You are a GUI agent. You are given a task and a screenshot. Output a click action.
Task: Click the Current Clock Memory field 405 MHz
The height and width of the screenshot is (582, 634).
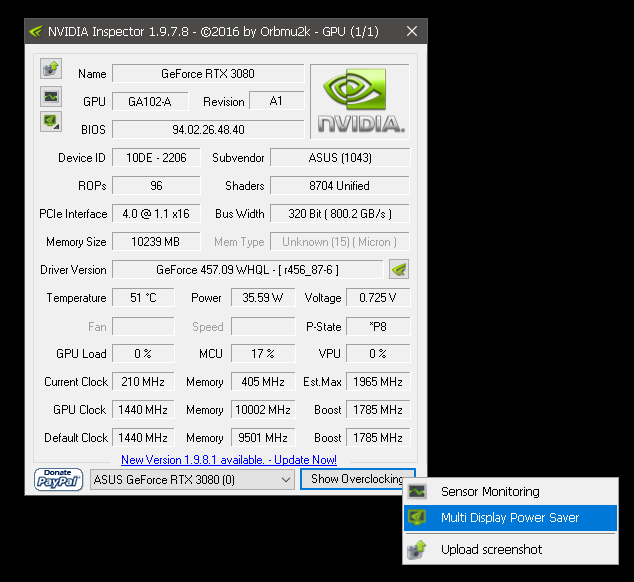pos(263,382)
